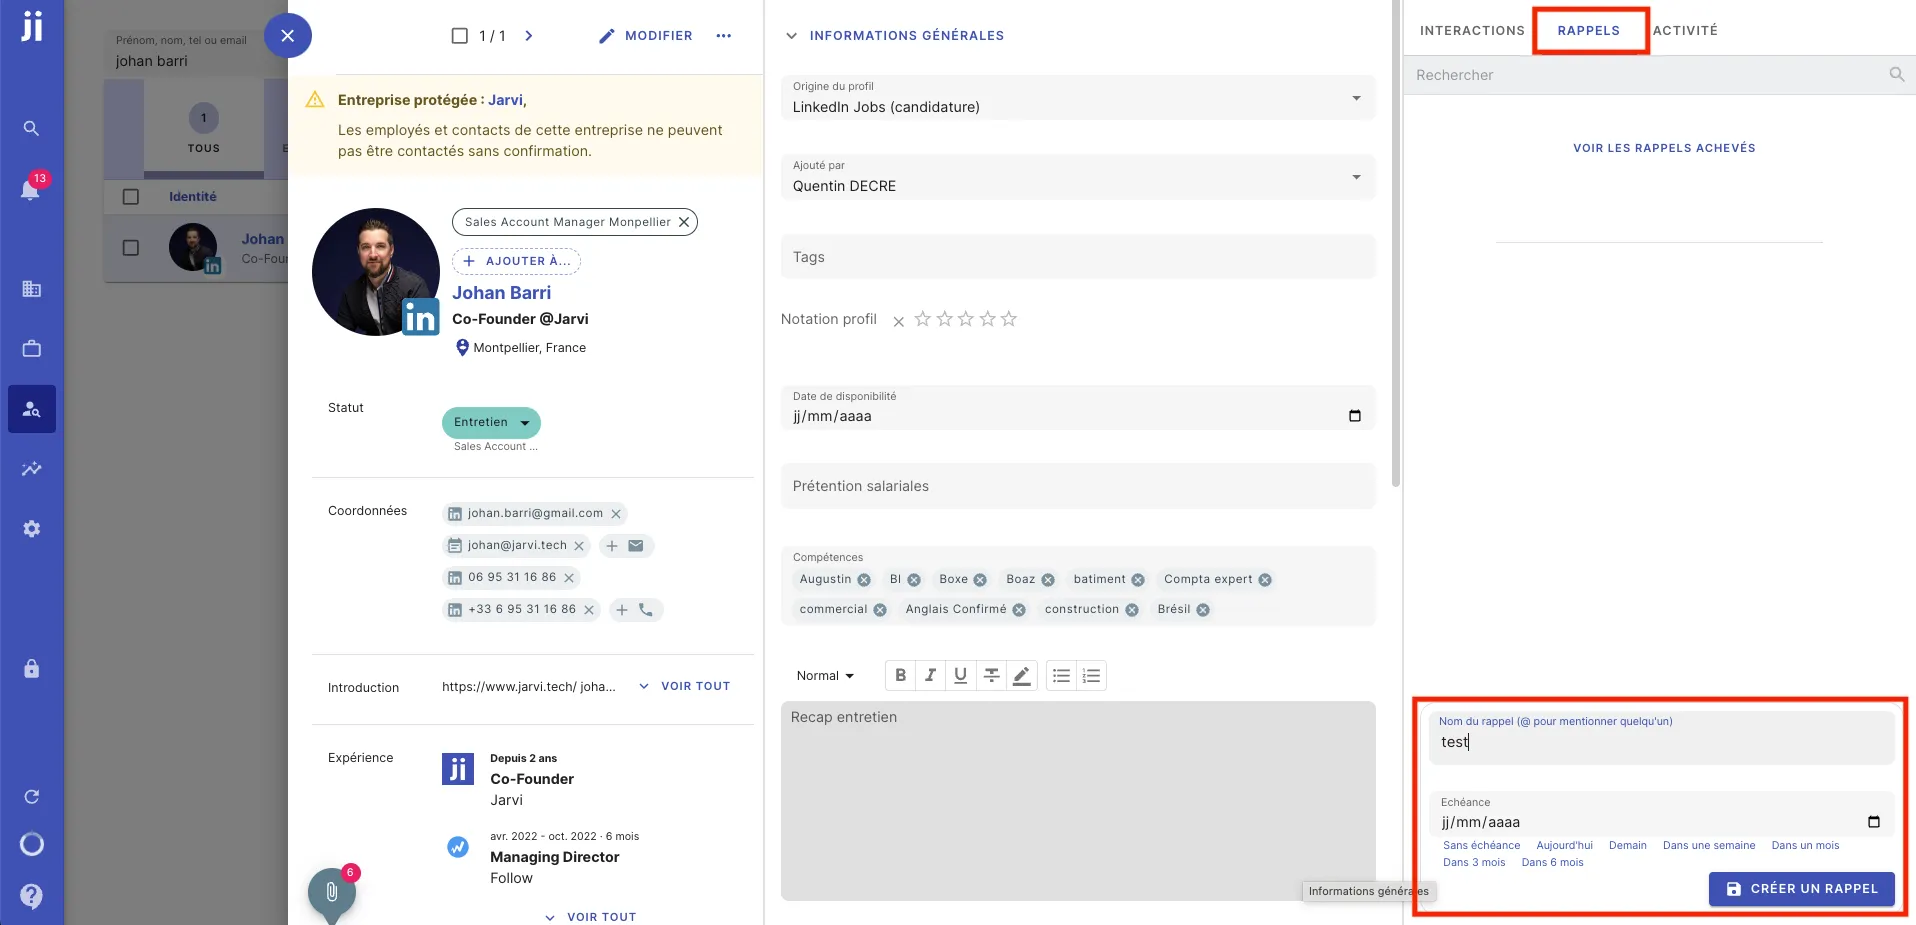Tick the checkbox next to the 1/1 pager
The width and height of the screenshot is (1916, 925).
[x=460, y=35]
